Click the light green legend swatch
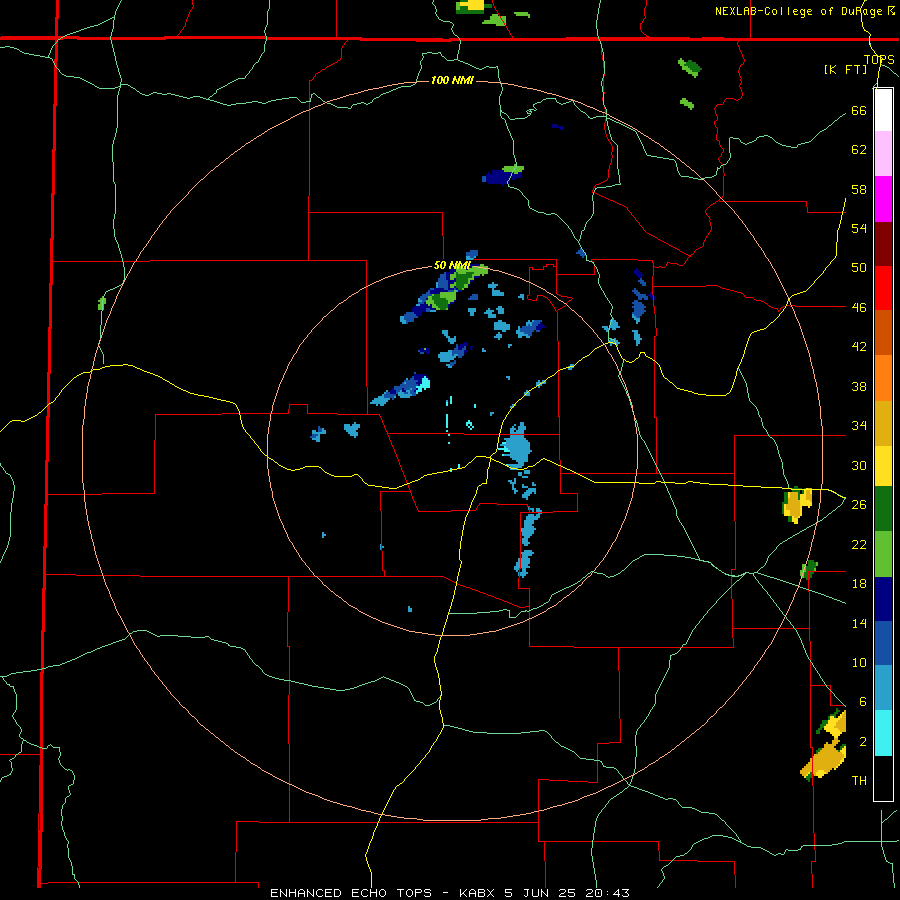 tap(883, 554)
